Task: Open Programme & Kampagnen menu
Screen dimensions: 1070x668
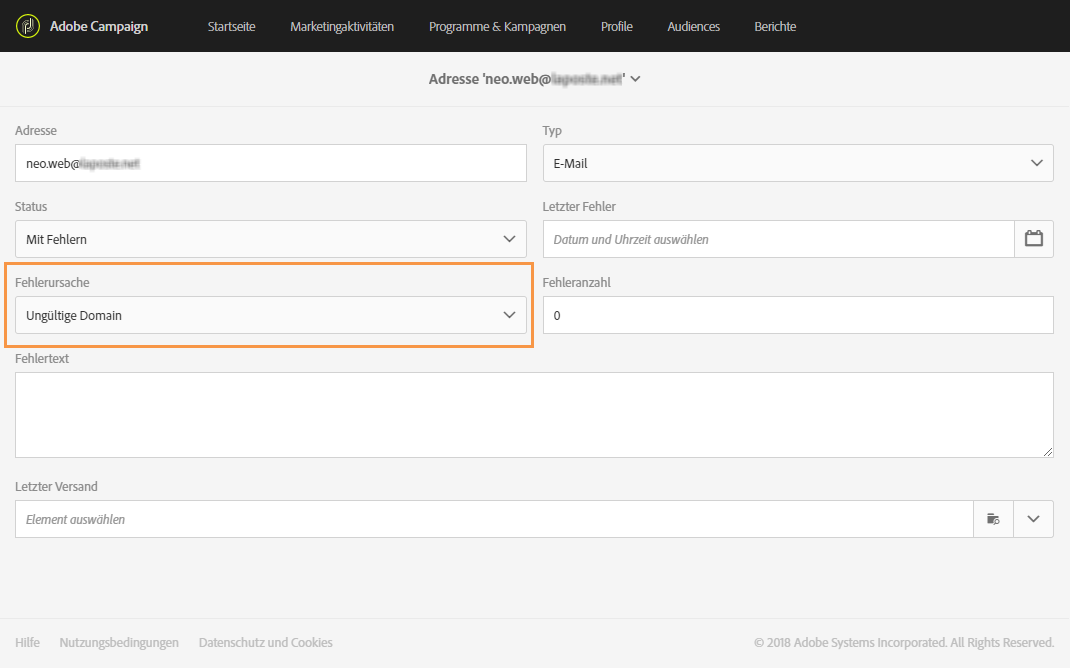Action: pos(497,26)
